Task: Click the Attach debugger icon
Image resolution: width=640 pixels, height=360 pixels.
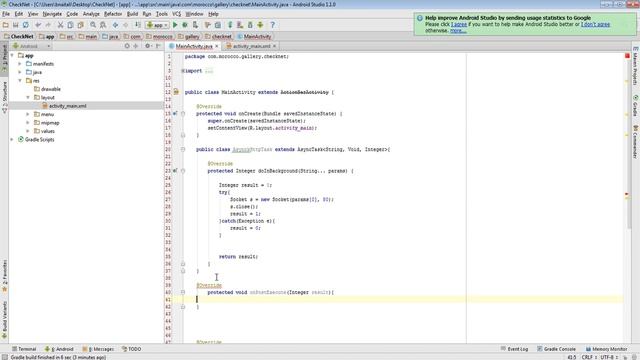Action: coord(196,25)
